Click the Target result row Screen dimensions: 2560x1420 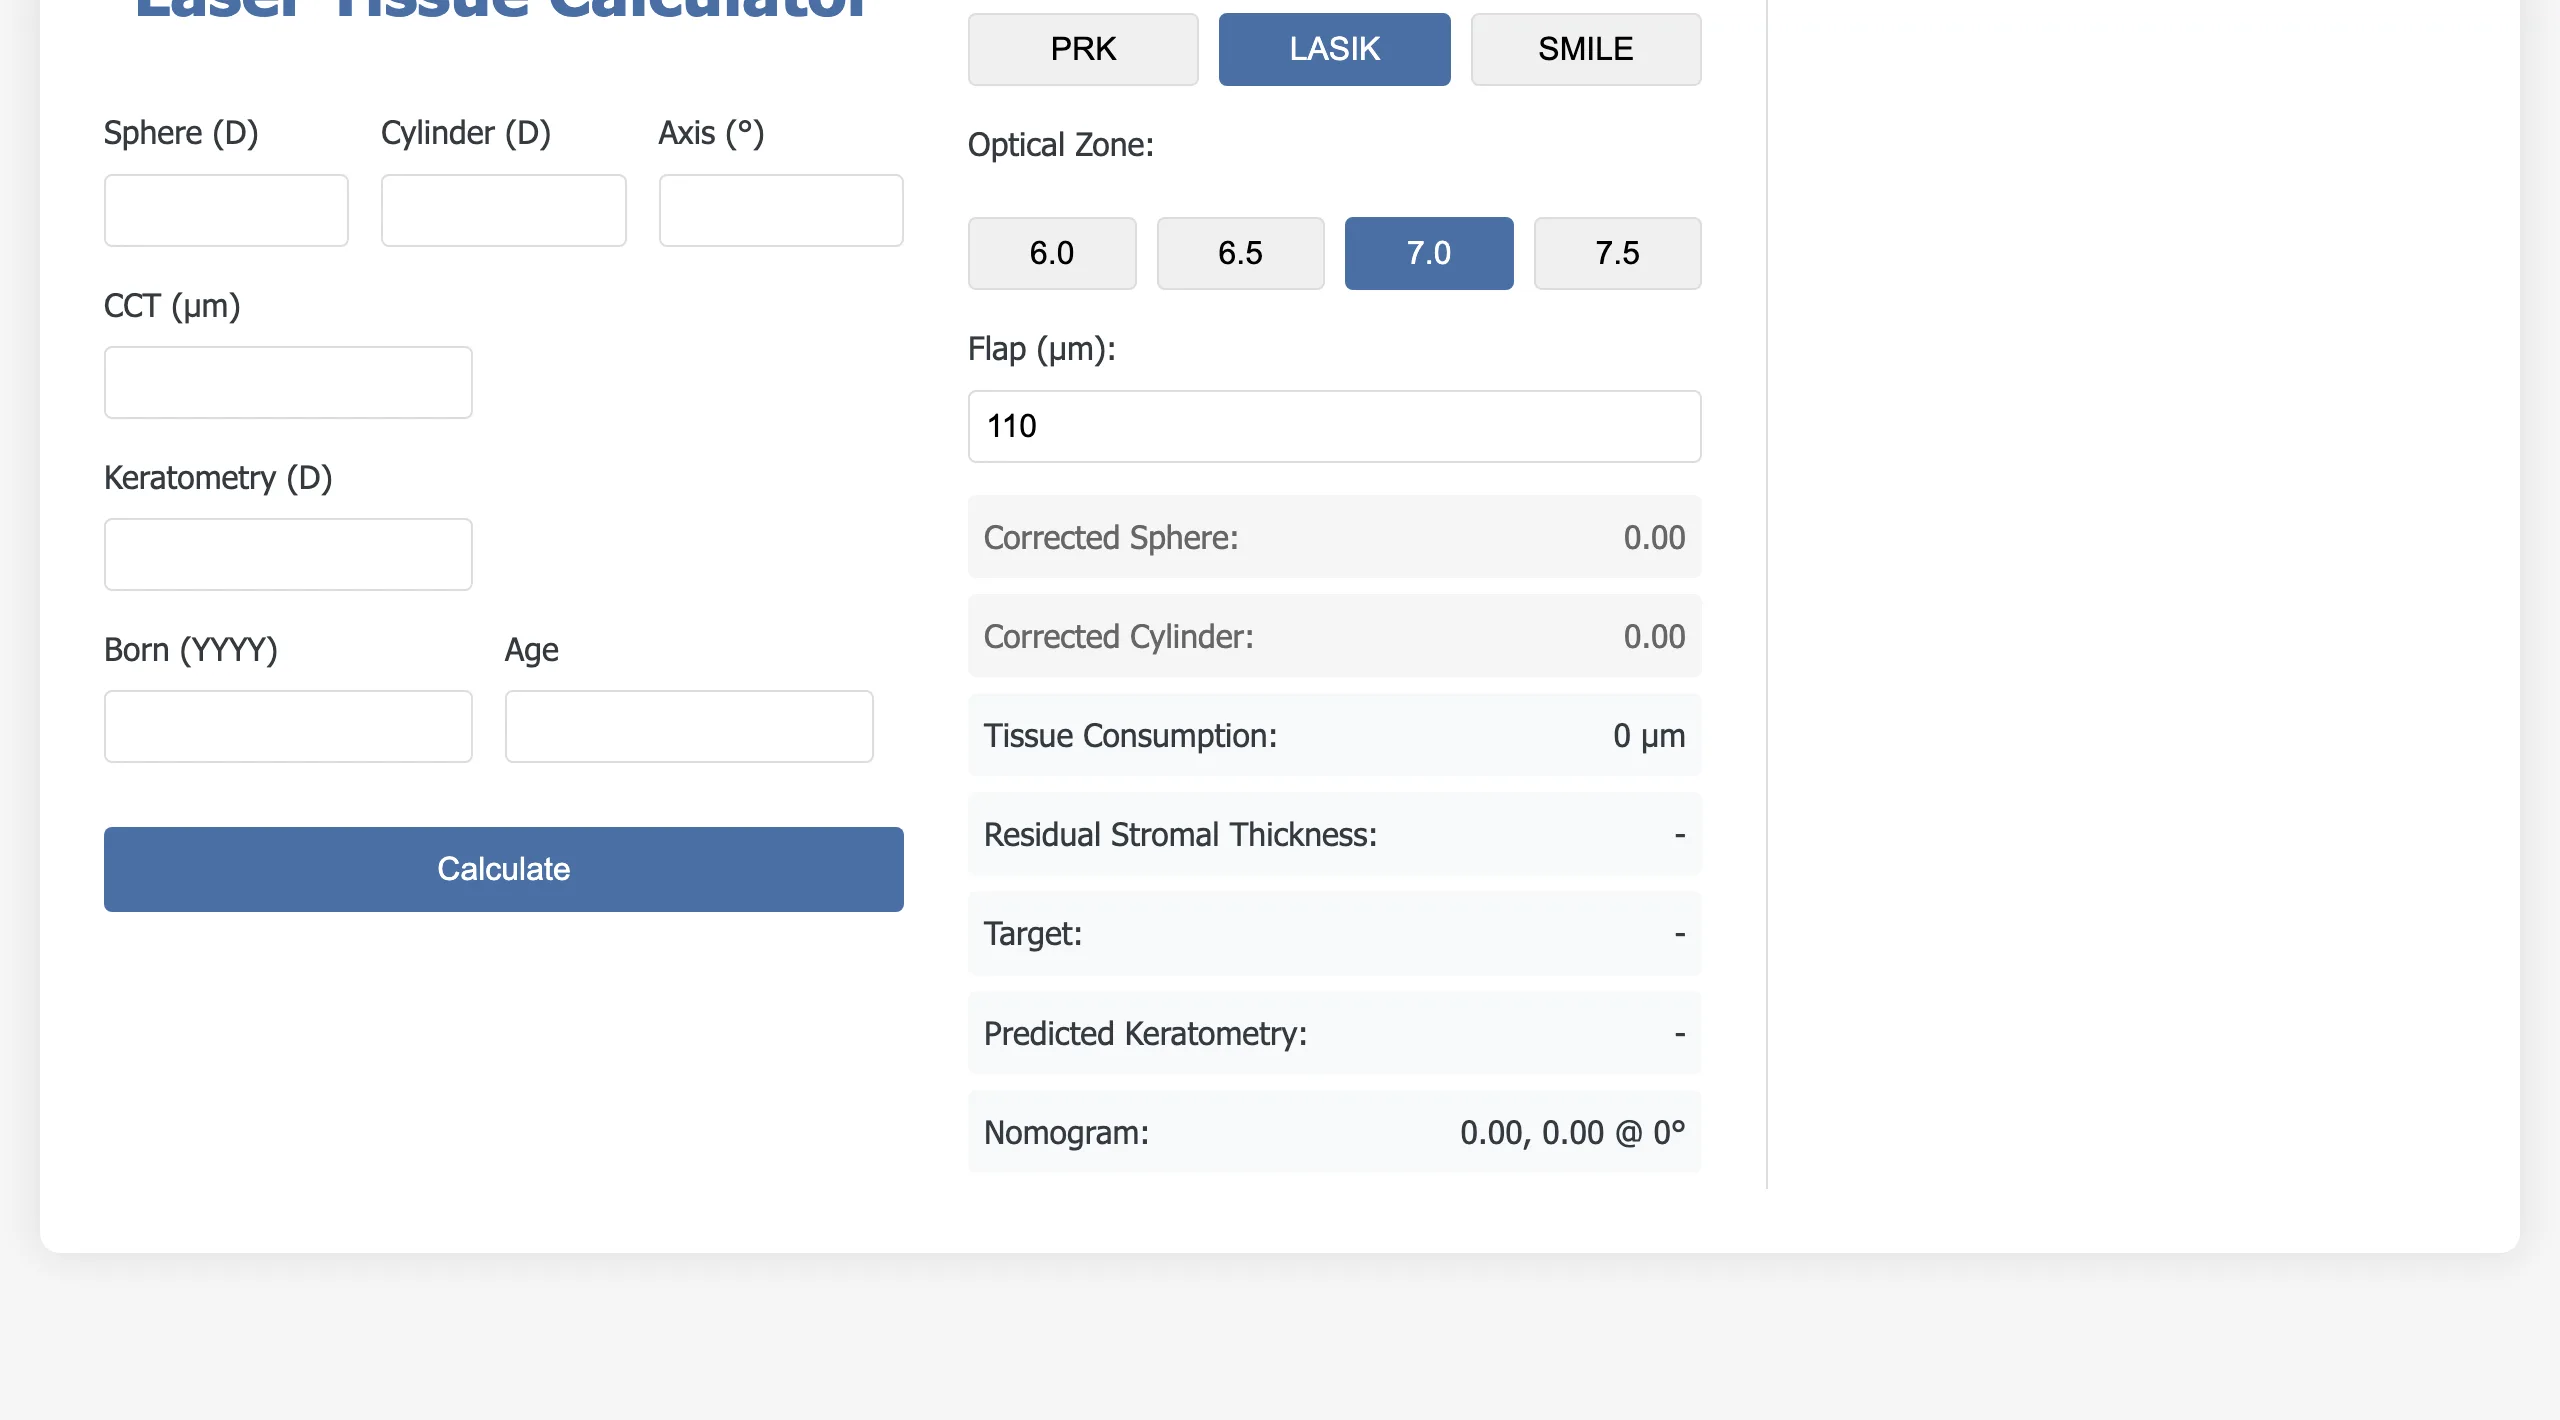(1334, 933)
